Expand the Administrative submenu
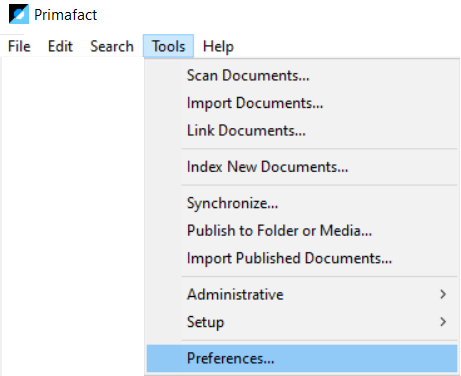 click(x=302, y=294)
